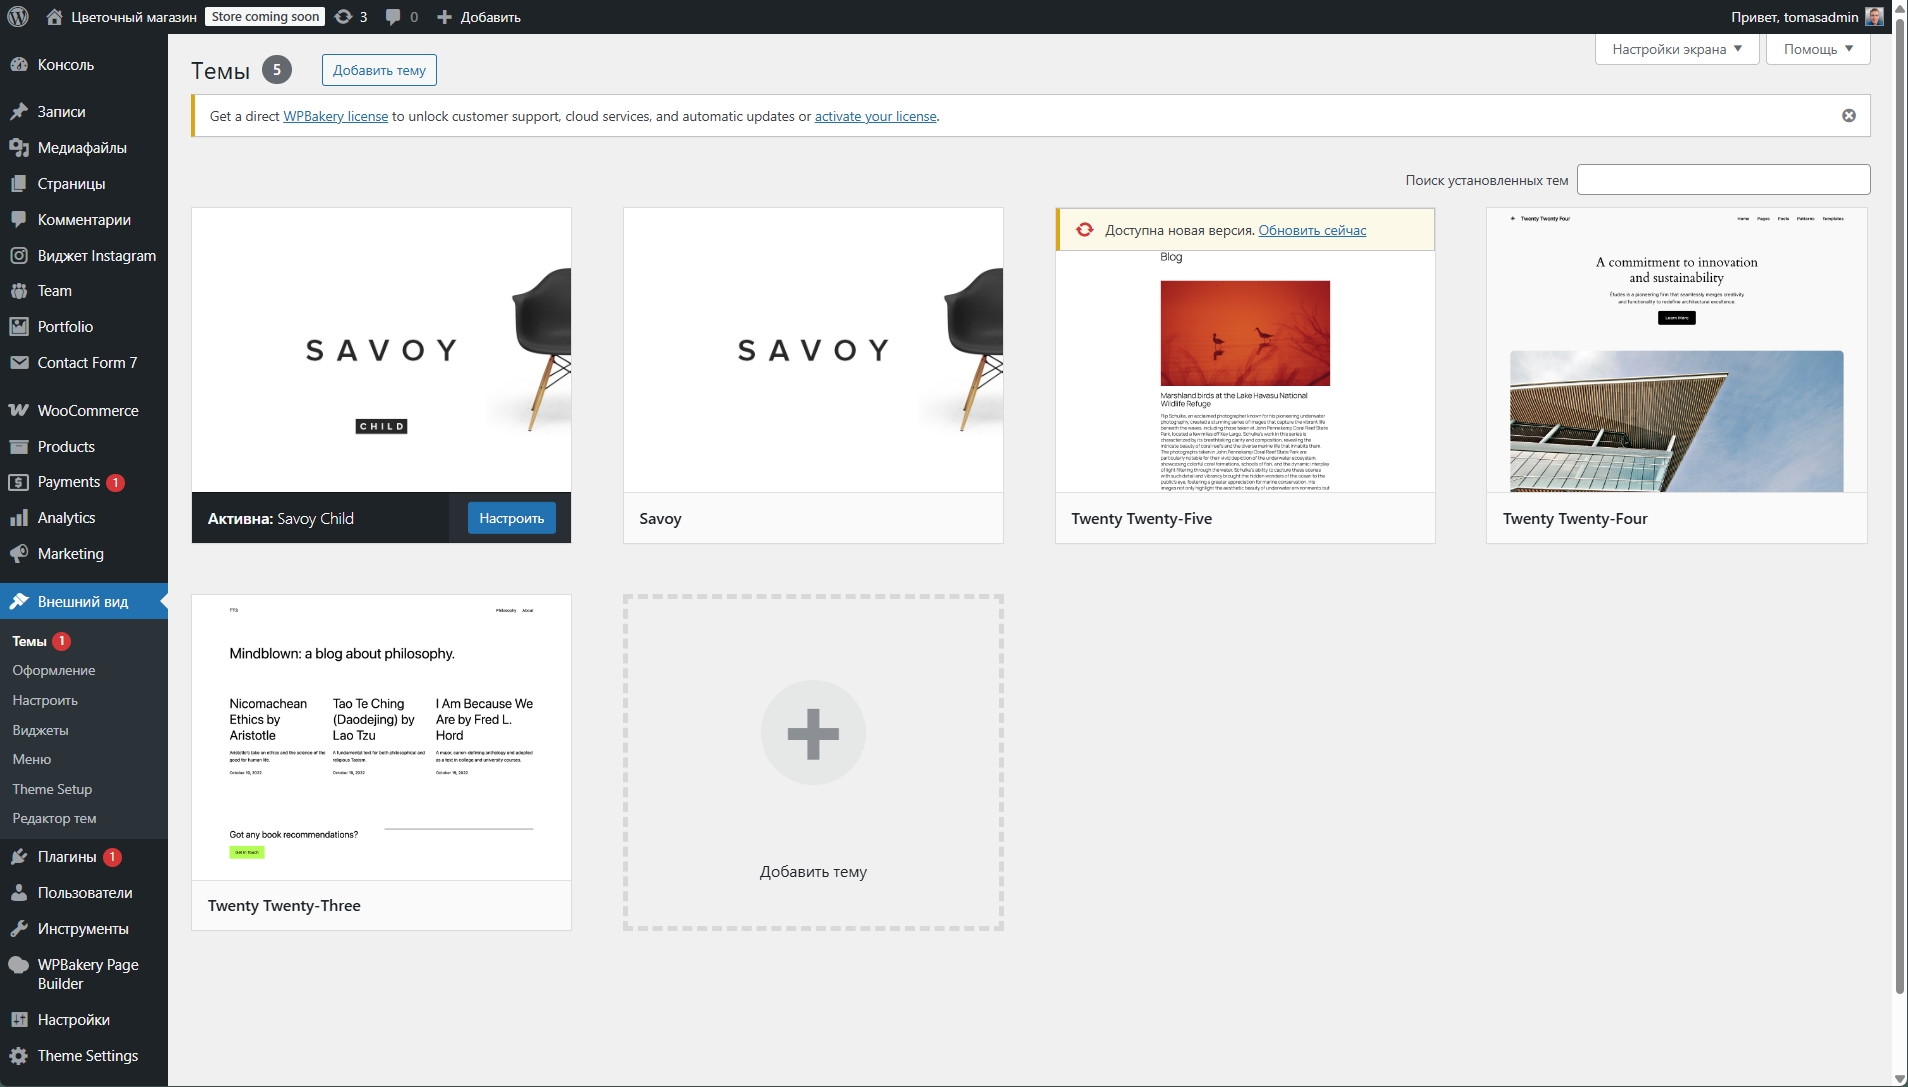Expand the Помощь help dropdown

[1818, 49]
